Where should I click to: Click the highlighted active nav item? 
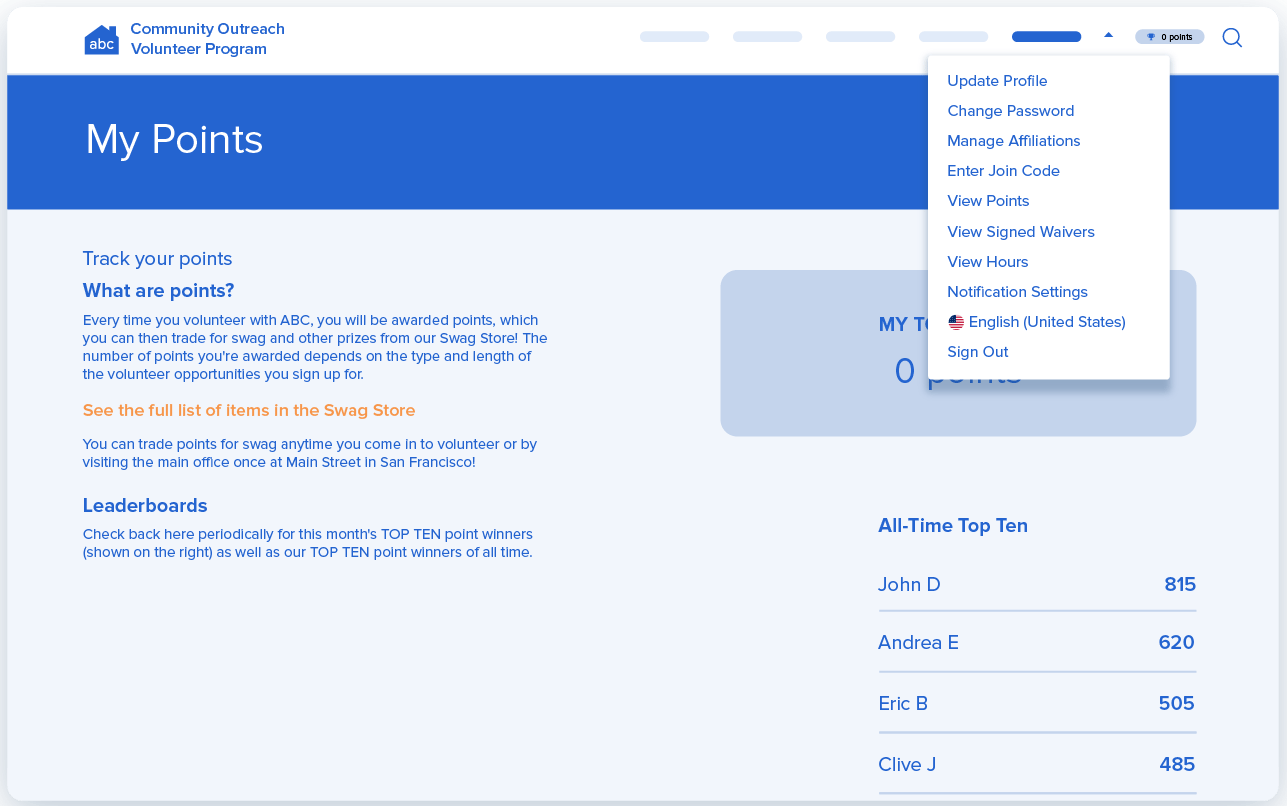tap(1046, 37)
